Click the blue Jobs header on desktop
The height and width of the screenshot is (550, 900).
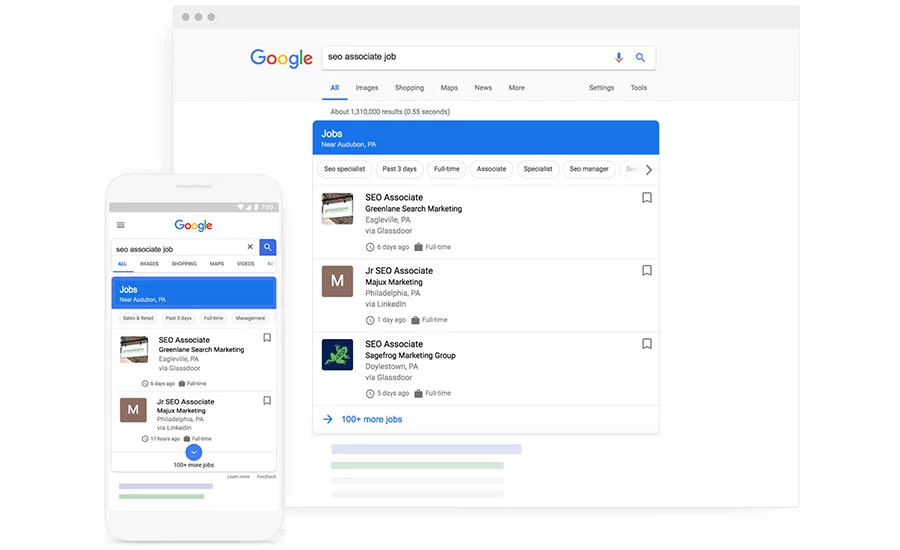[485, 138]
